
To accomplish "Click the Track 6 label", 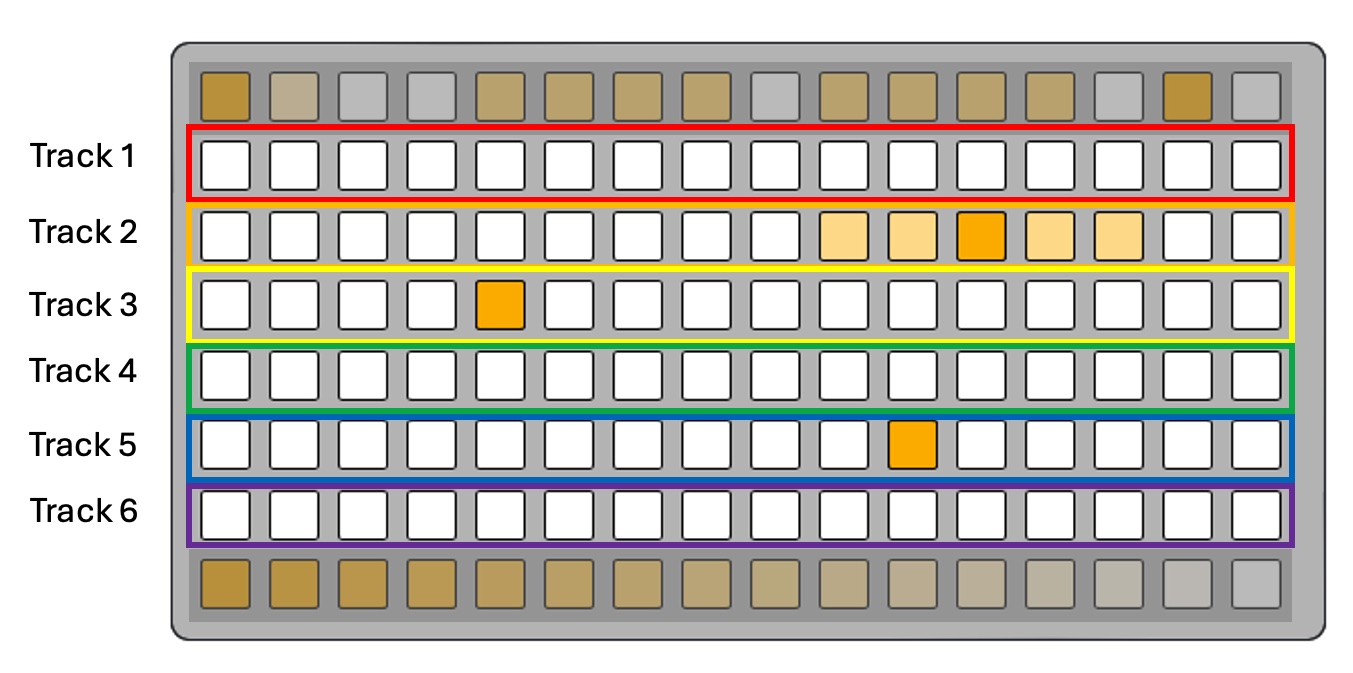I will (84, 511).
